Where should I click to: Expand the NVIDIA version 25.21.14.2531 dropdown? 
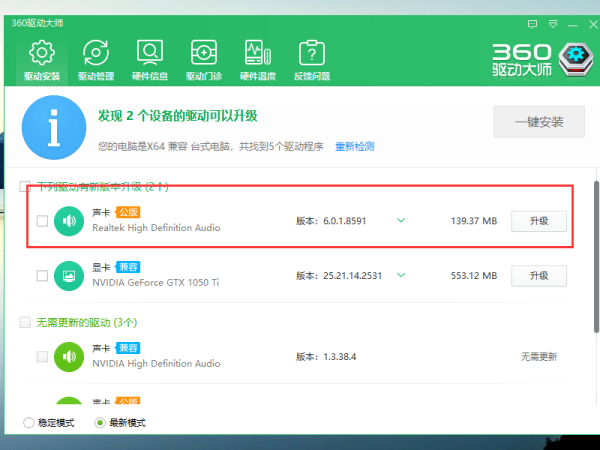point(401,276)
